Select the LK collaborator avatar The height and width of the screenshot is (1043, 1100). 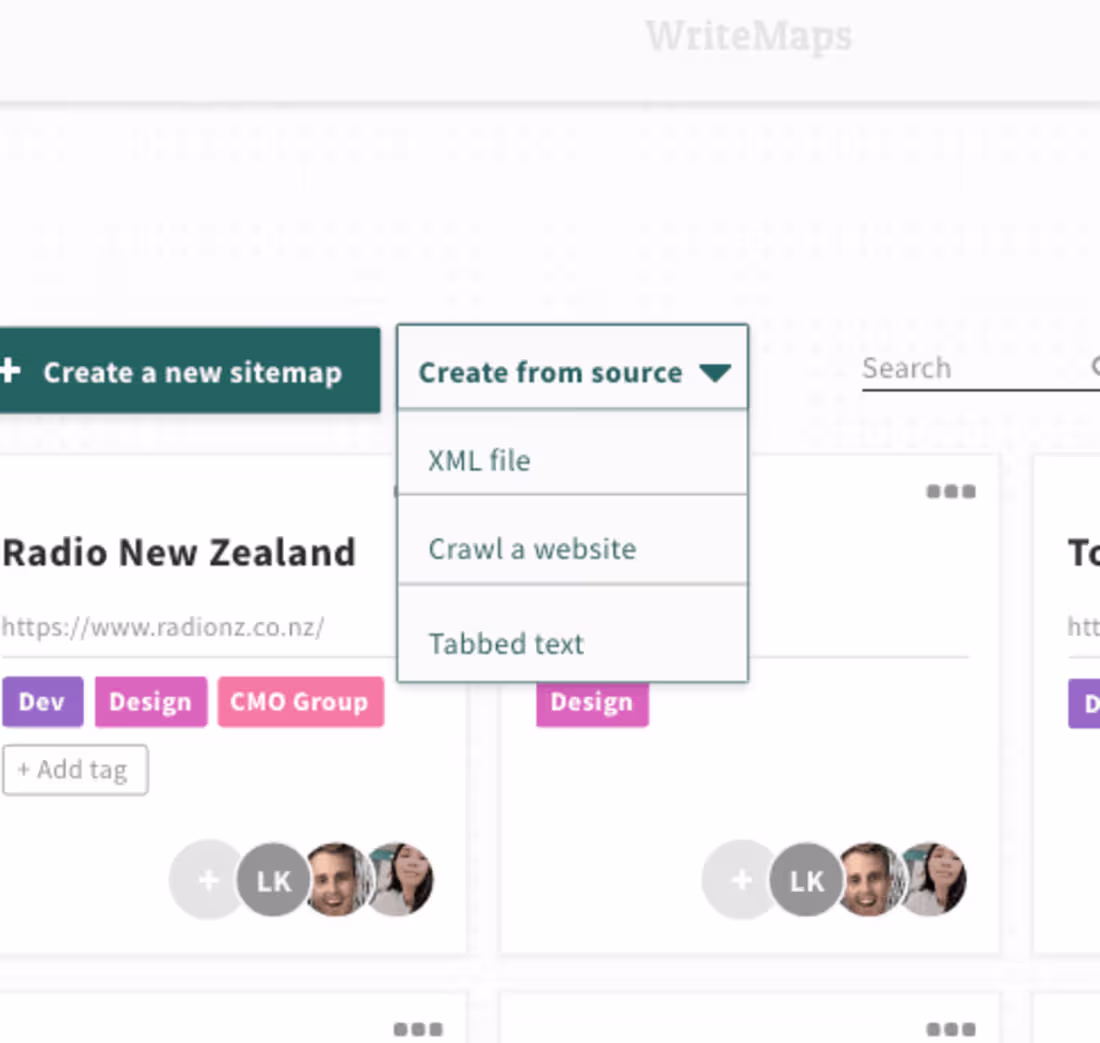click(x=271, y=880)
